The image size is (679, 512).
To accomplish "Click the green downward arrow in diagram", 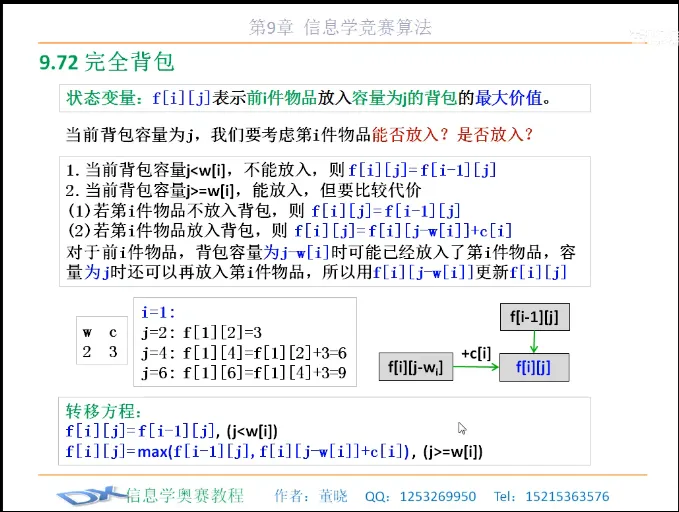I will pos(534,343).
